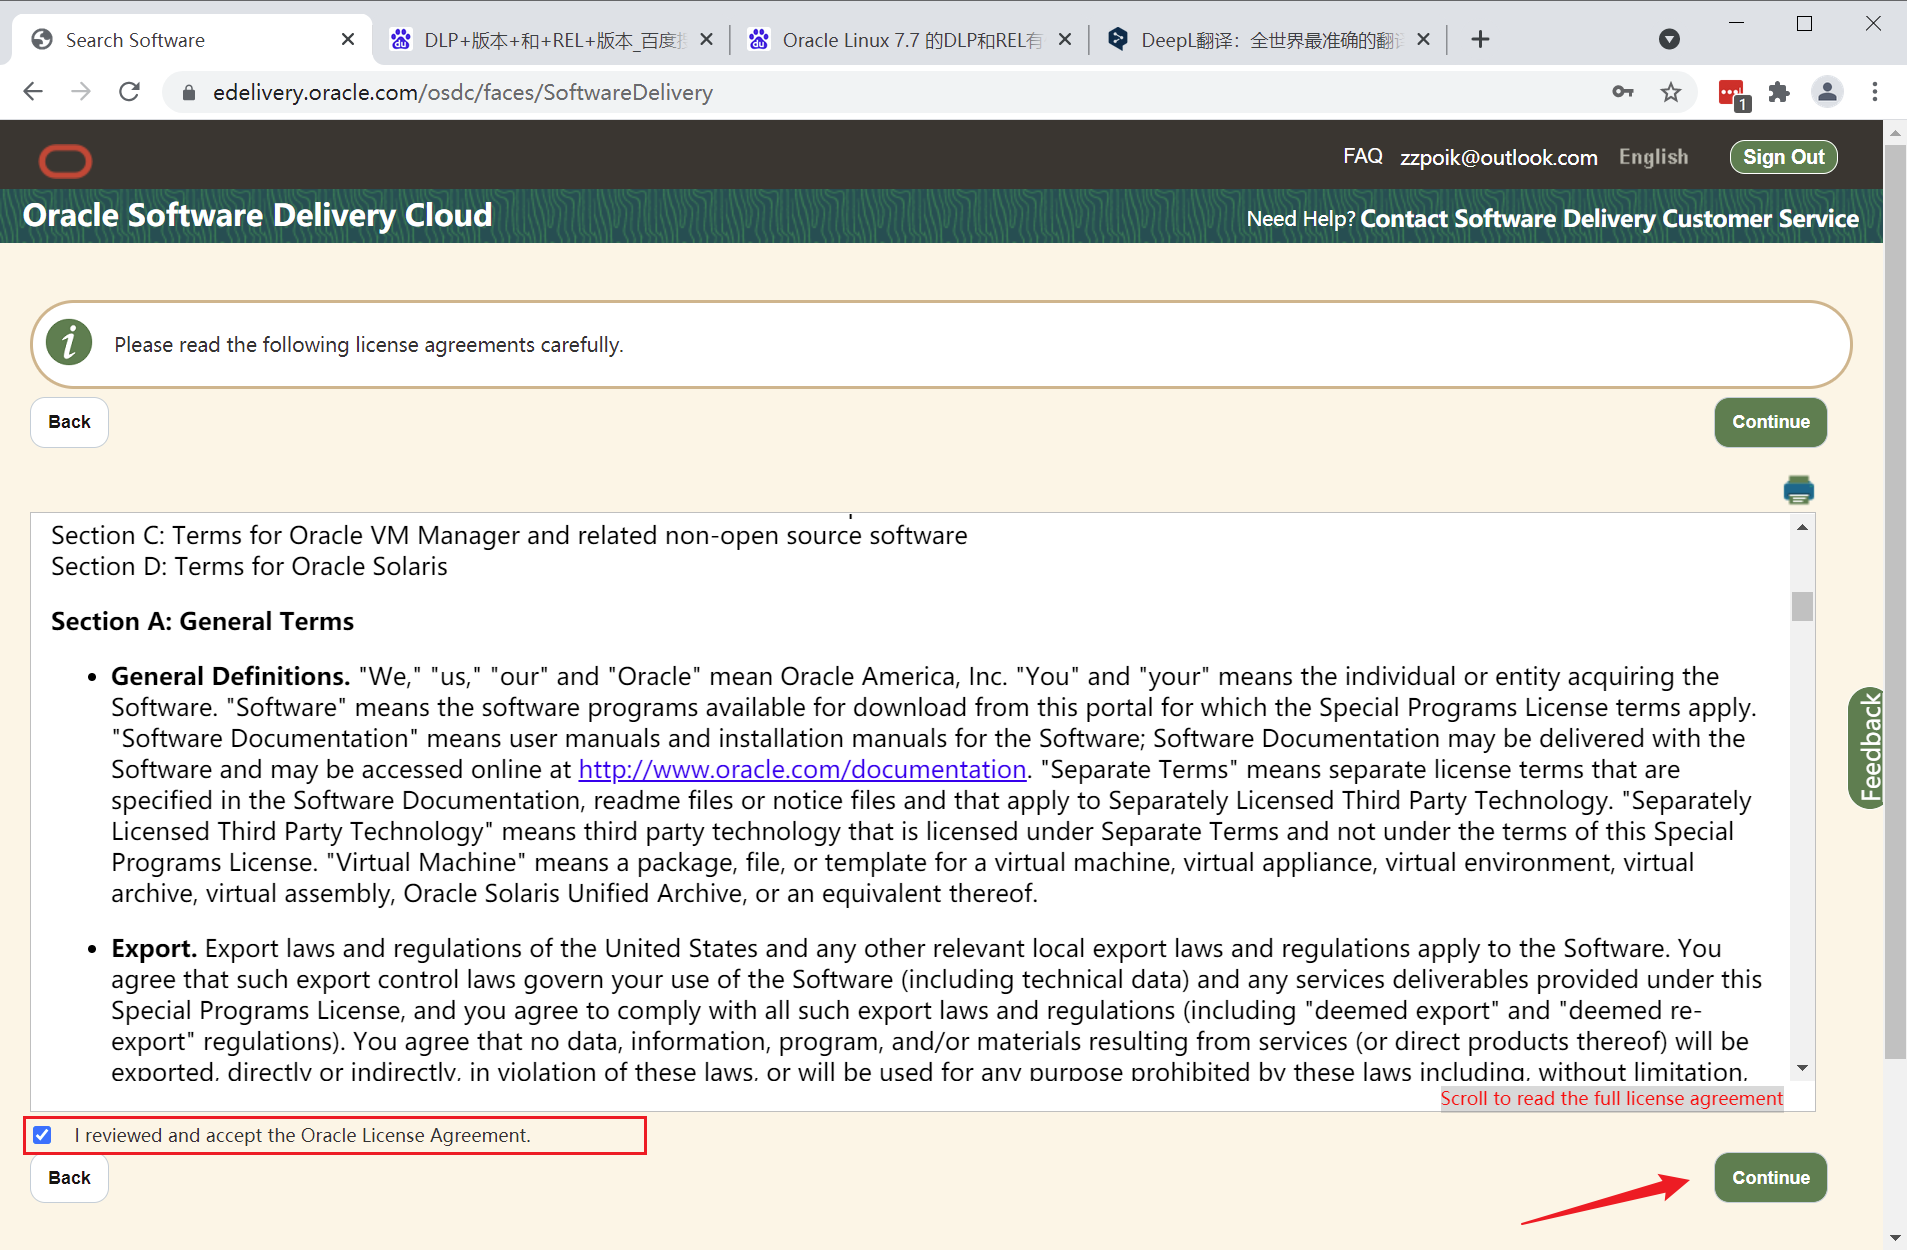Click the browser forward arrow
Screen dimensions: 1907x1250
(x=81, y=91)
